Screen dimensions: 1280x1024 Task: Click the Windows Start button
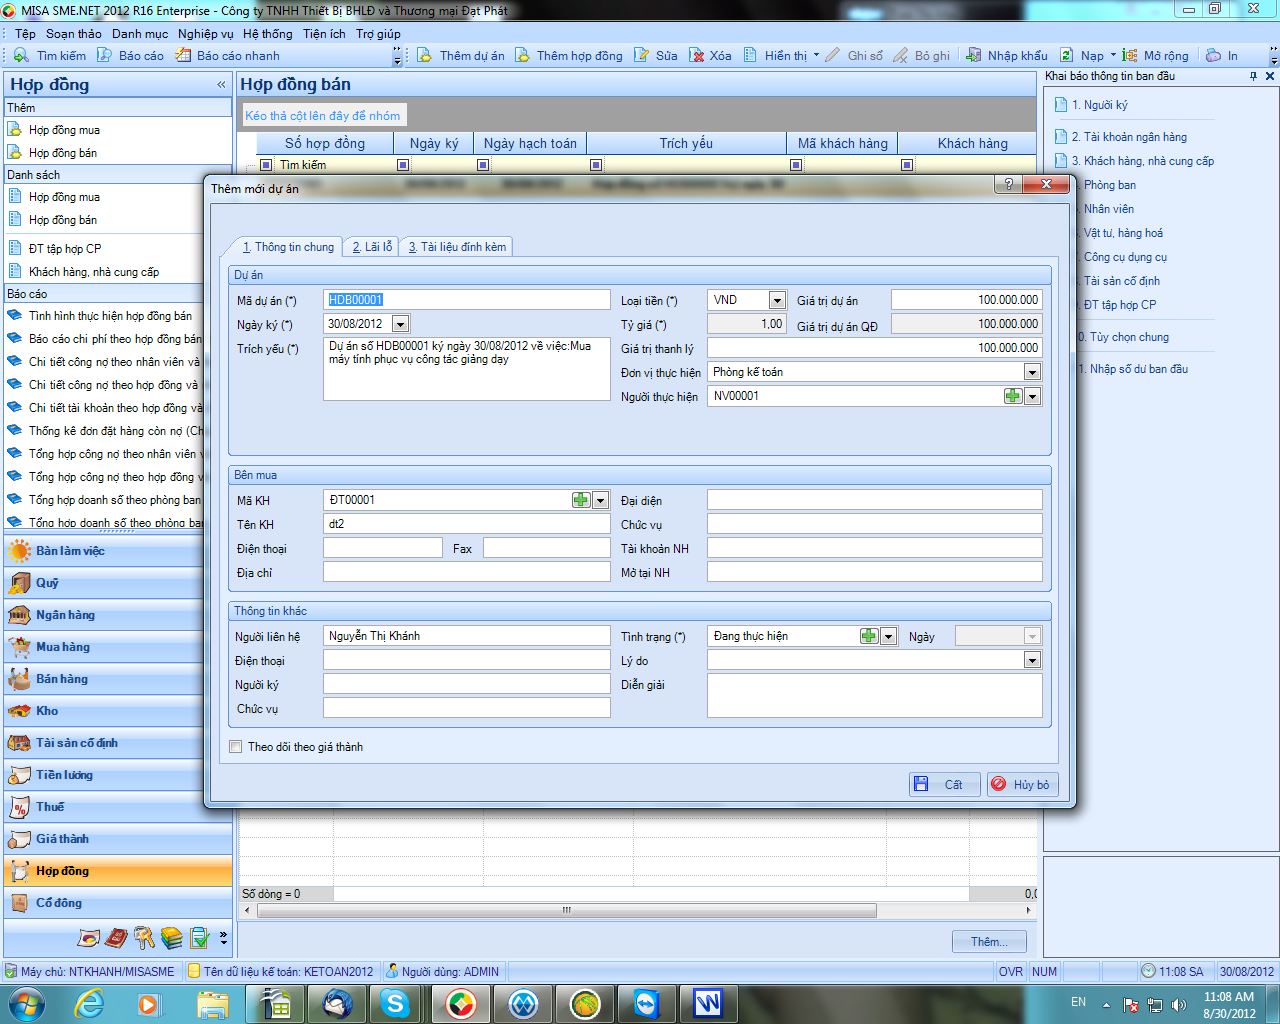[26, 1004]
